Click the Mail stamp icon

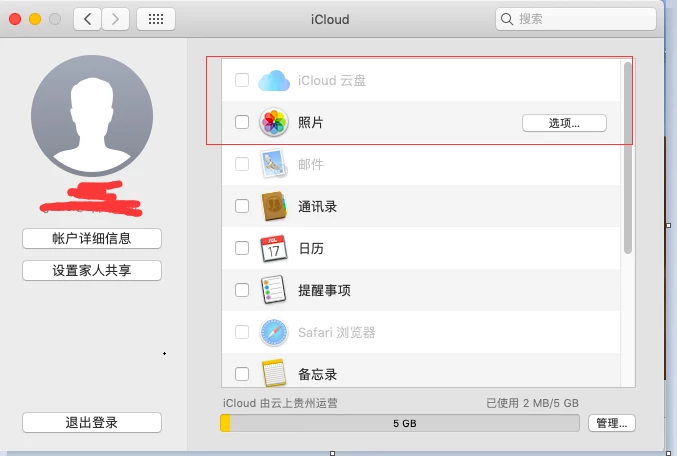[274, 164]
